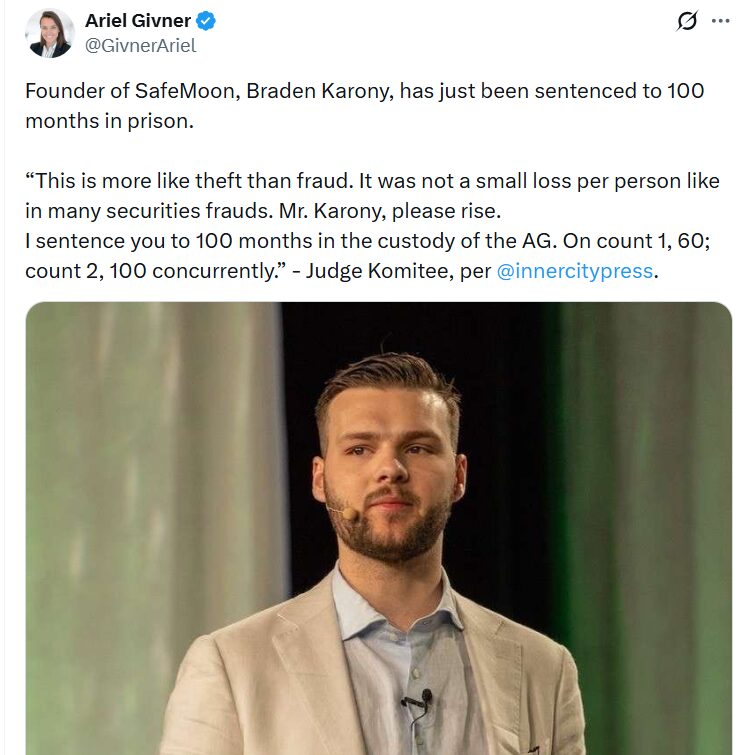The width and height of the screenshot is (742, 755).
Task: Open the Grok icon on the tweet
Action: [687, 21]
